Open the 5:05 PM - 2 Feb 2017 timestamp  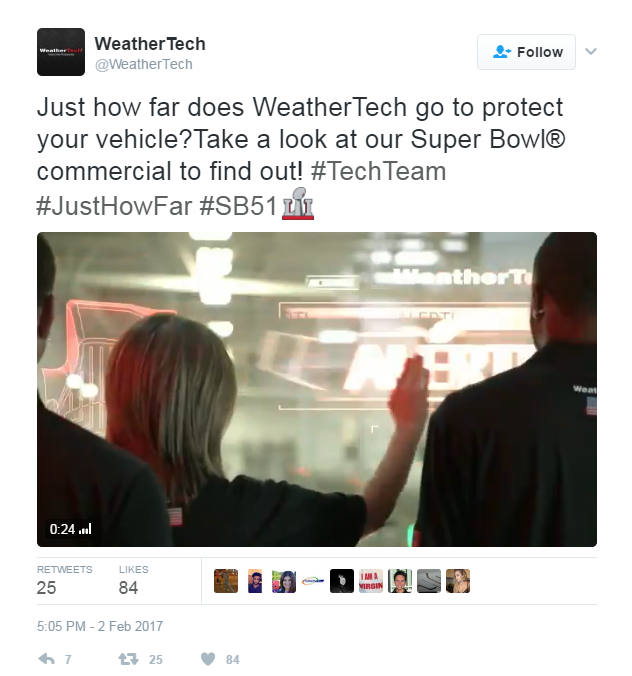[100, 626]
